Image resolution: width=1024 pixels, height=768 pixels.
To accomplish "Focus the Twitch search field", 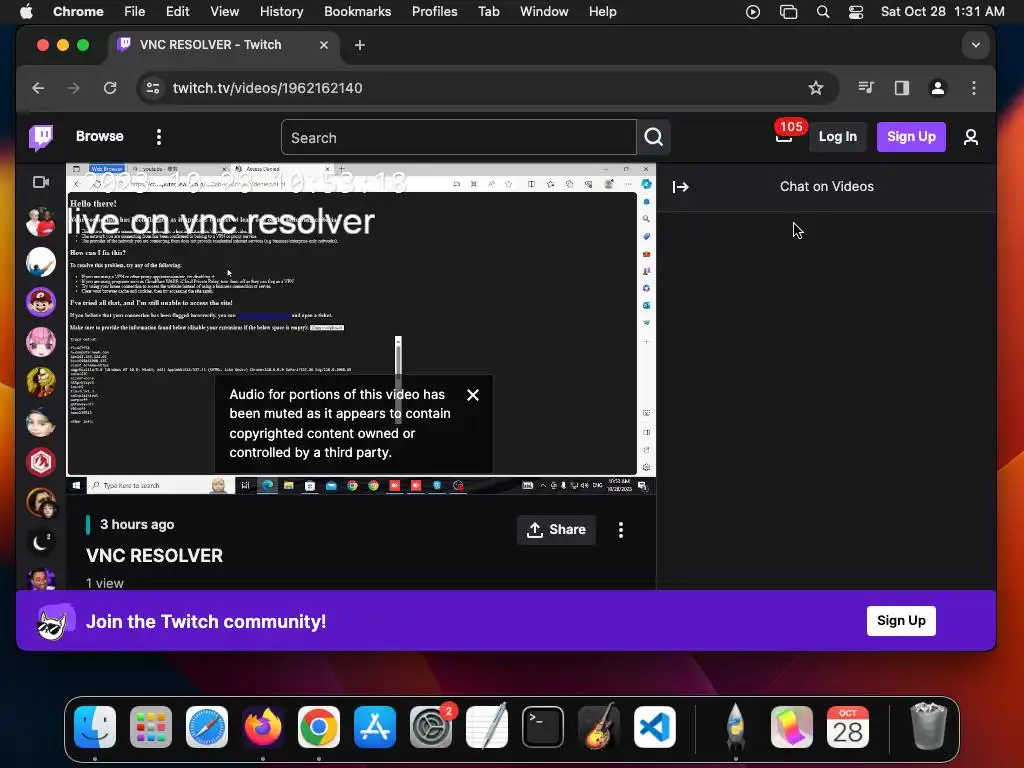I will [458, 137].
